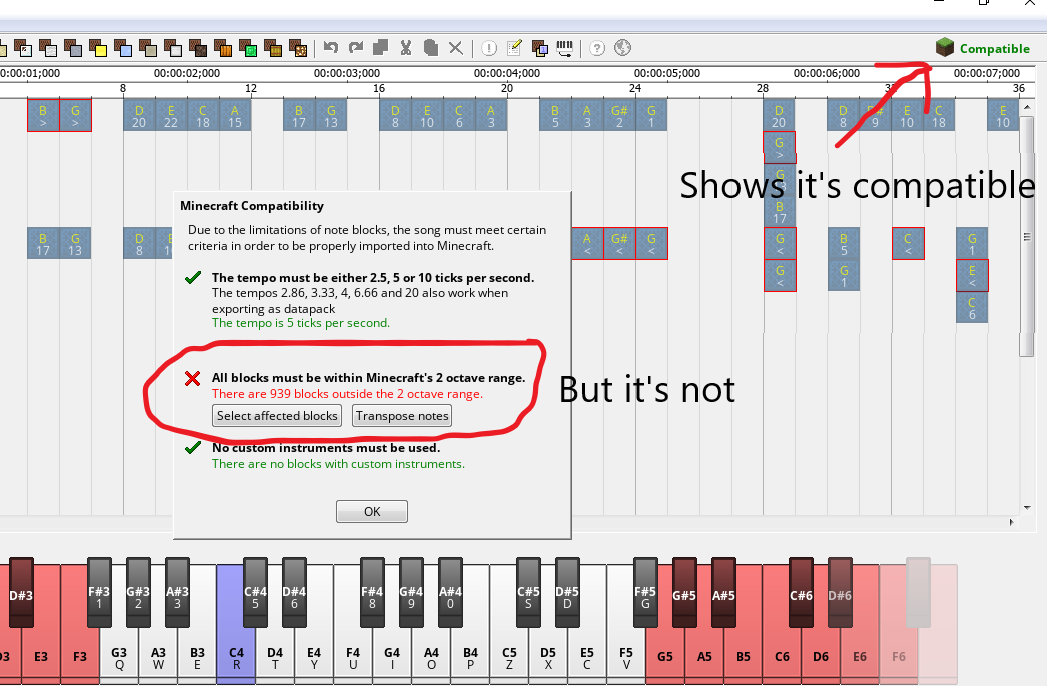
Task: Click the Transpose notes button
Action: [401, 415]
